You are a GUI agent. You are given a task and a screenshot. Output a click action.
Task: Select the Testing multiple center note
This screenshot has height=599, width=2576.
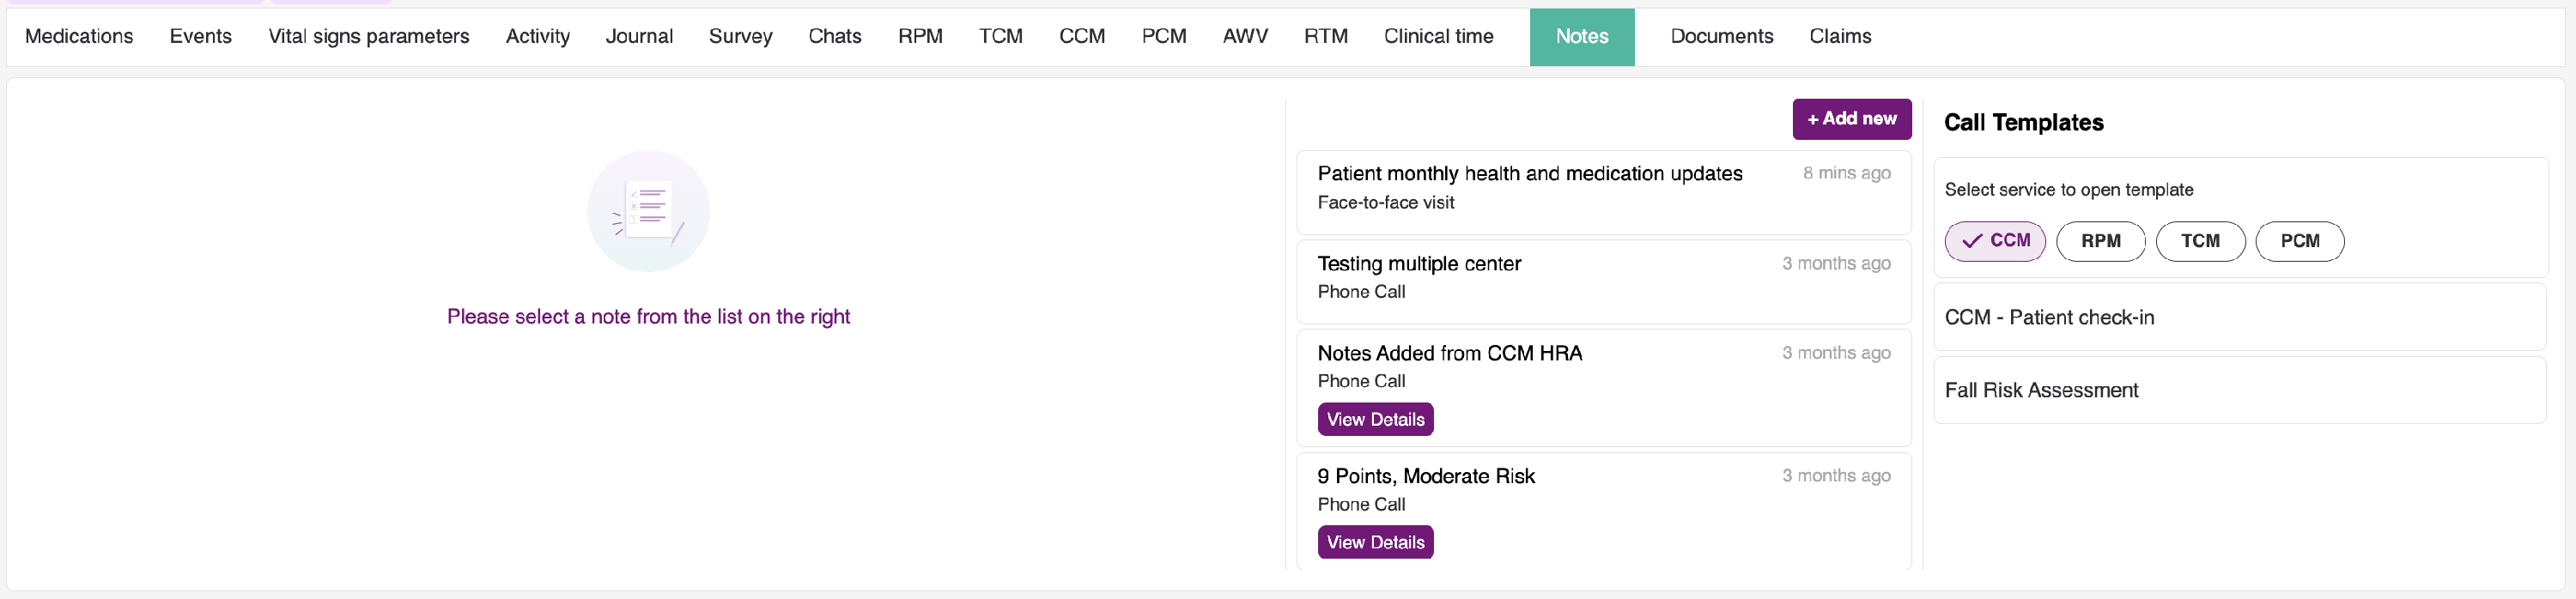pos(1418,264)
